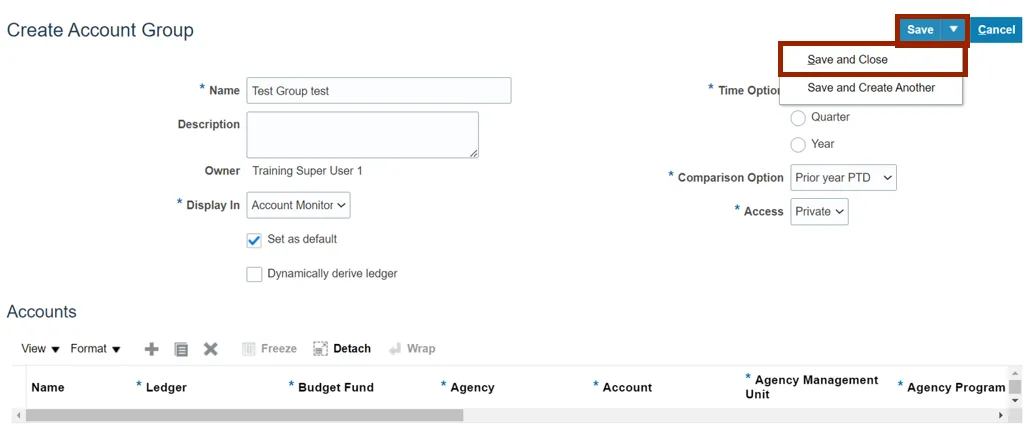This screenshot has width=1034, height=435.
Task: Click into the Description text area
Action: (362, 134)
